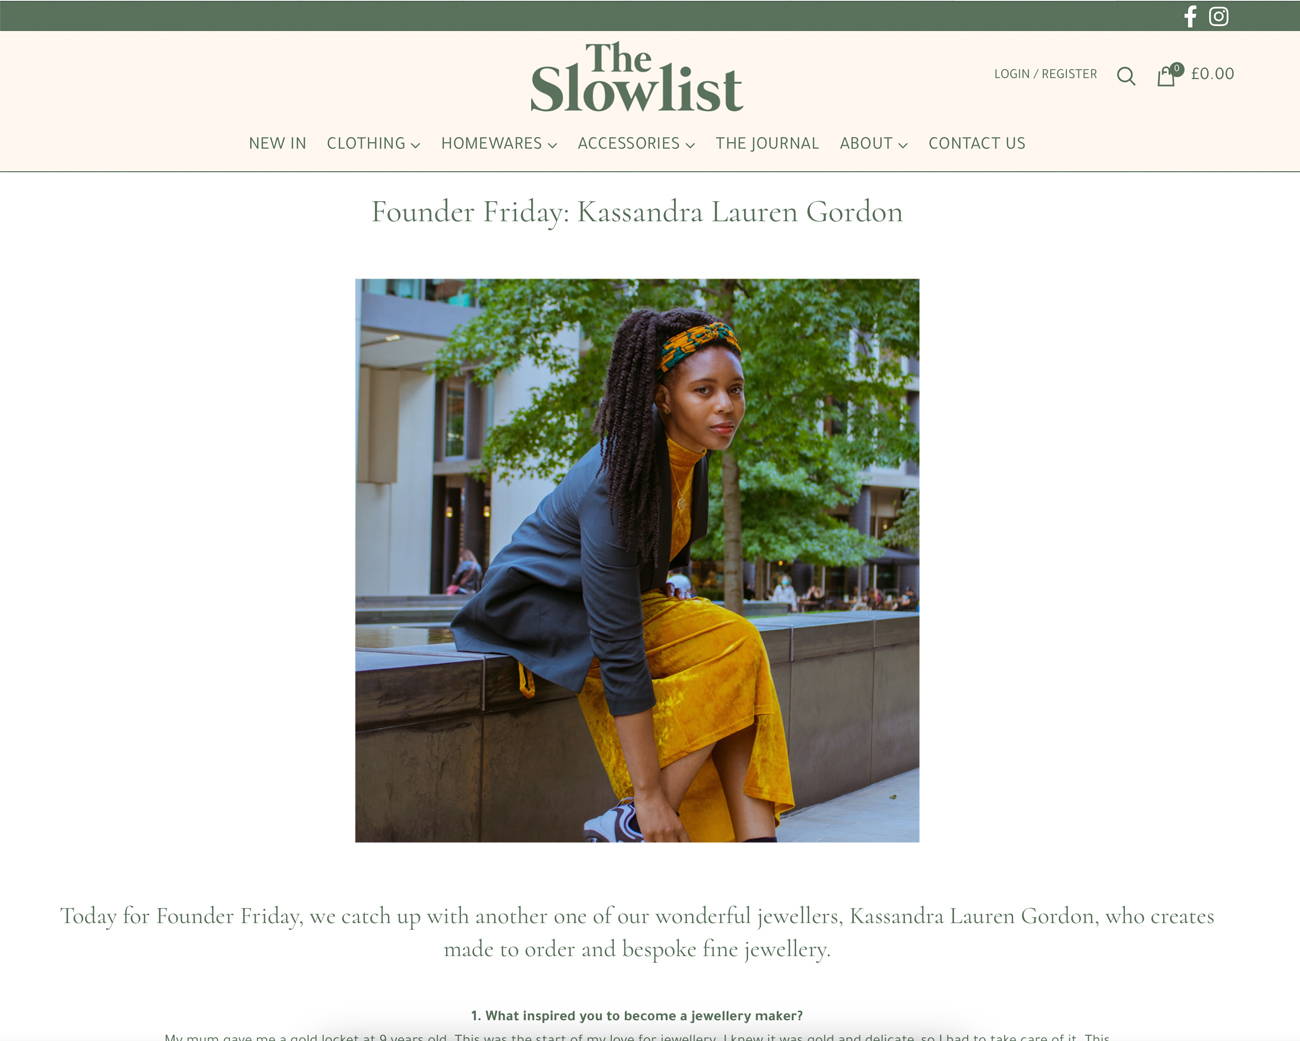Go to New In page

(277, 143)
